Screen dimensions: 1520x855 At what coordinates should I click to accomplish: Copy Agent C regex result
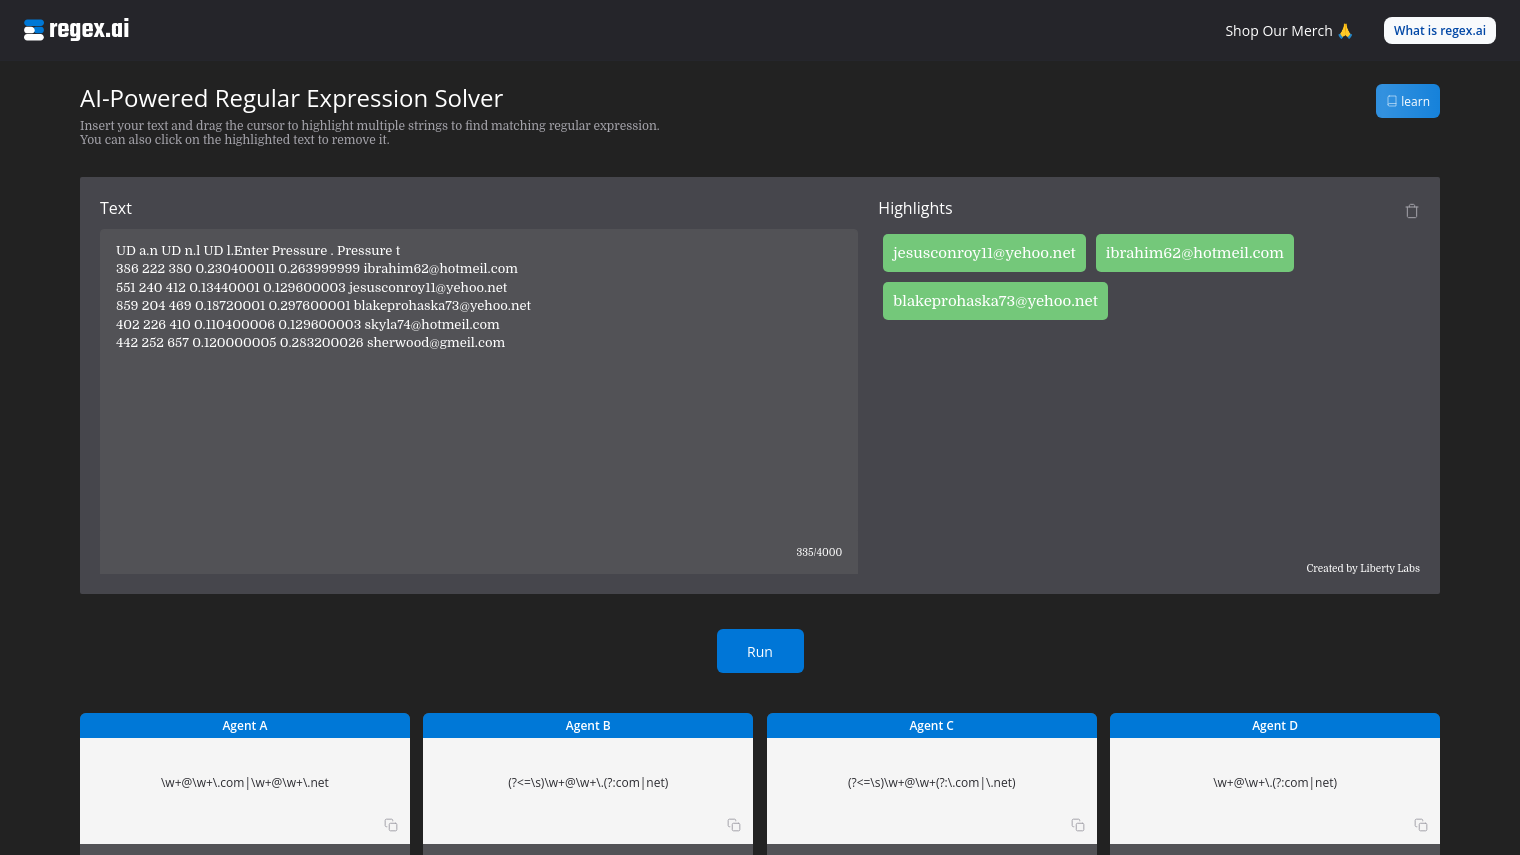pyautogui.click(x=1078, y=825)
